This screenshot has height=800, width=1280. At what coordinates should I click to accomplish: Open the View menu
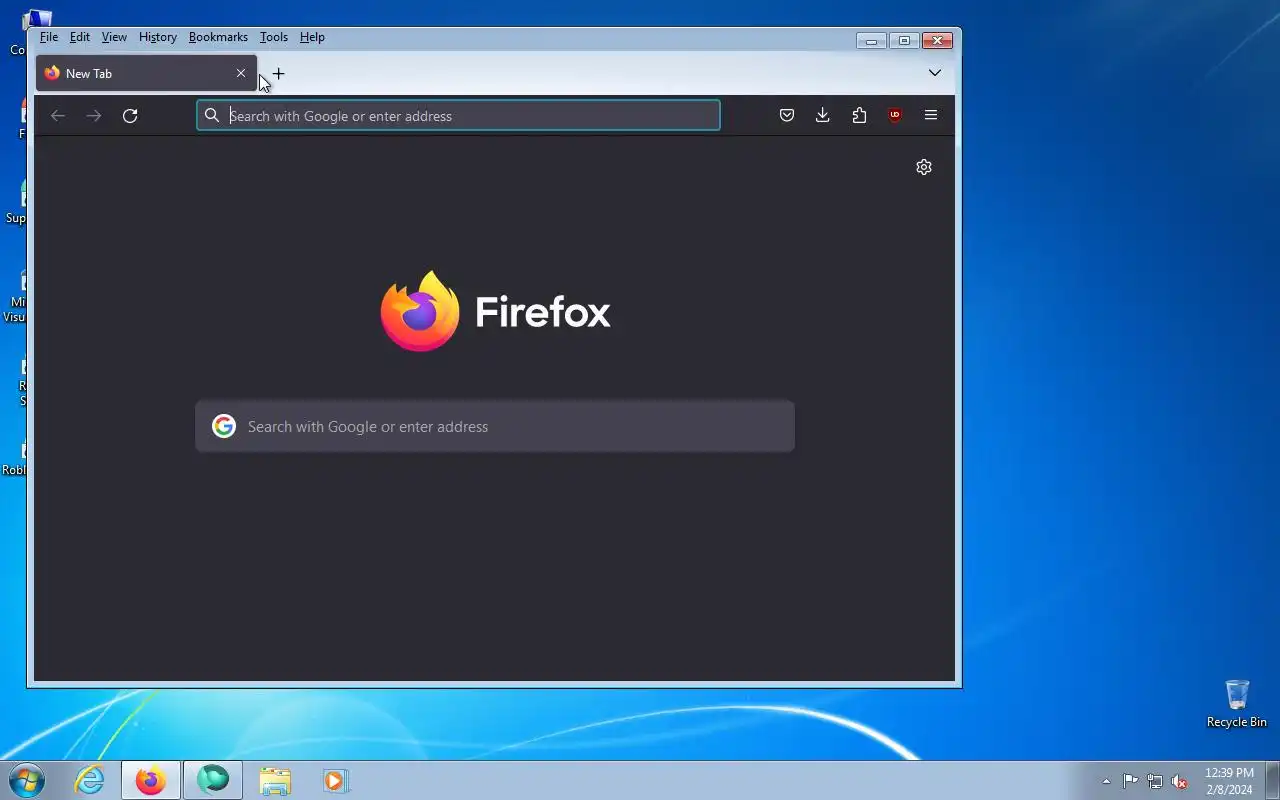point(114,37)
